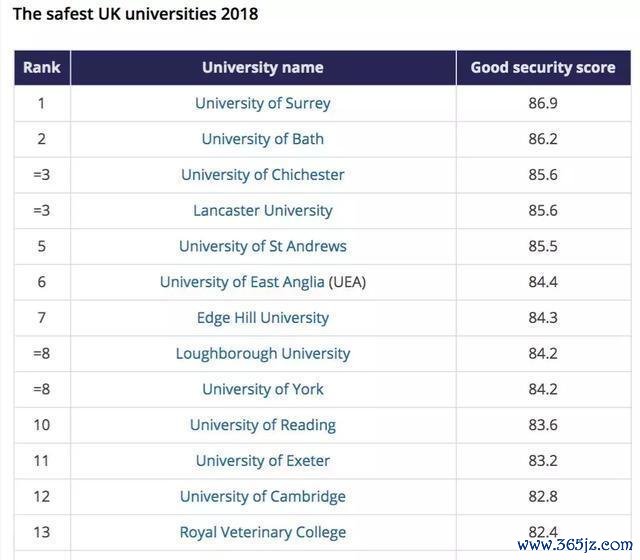This screenshot has height=560, width=640.
Task: Click the Rank column header
Action: pos(42,68)
